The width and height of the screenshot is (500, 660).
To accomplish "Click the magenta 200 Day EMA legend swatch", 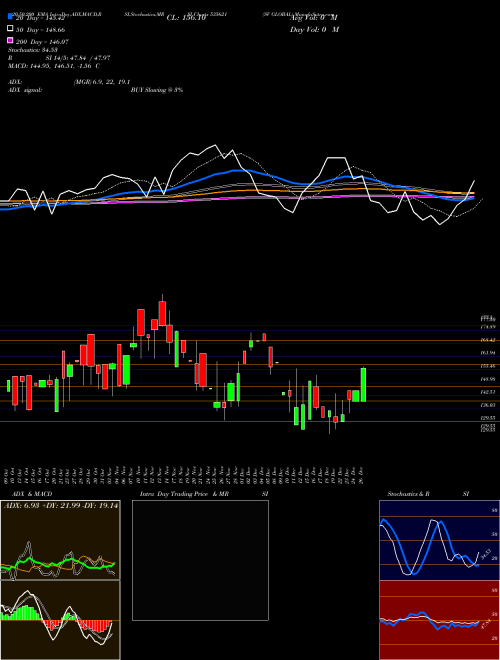I will pos(11,40).
